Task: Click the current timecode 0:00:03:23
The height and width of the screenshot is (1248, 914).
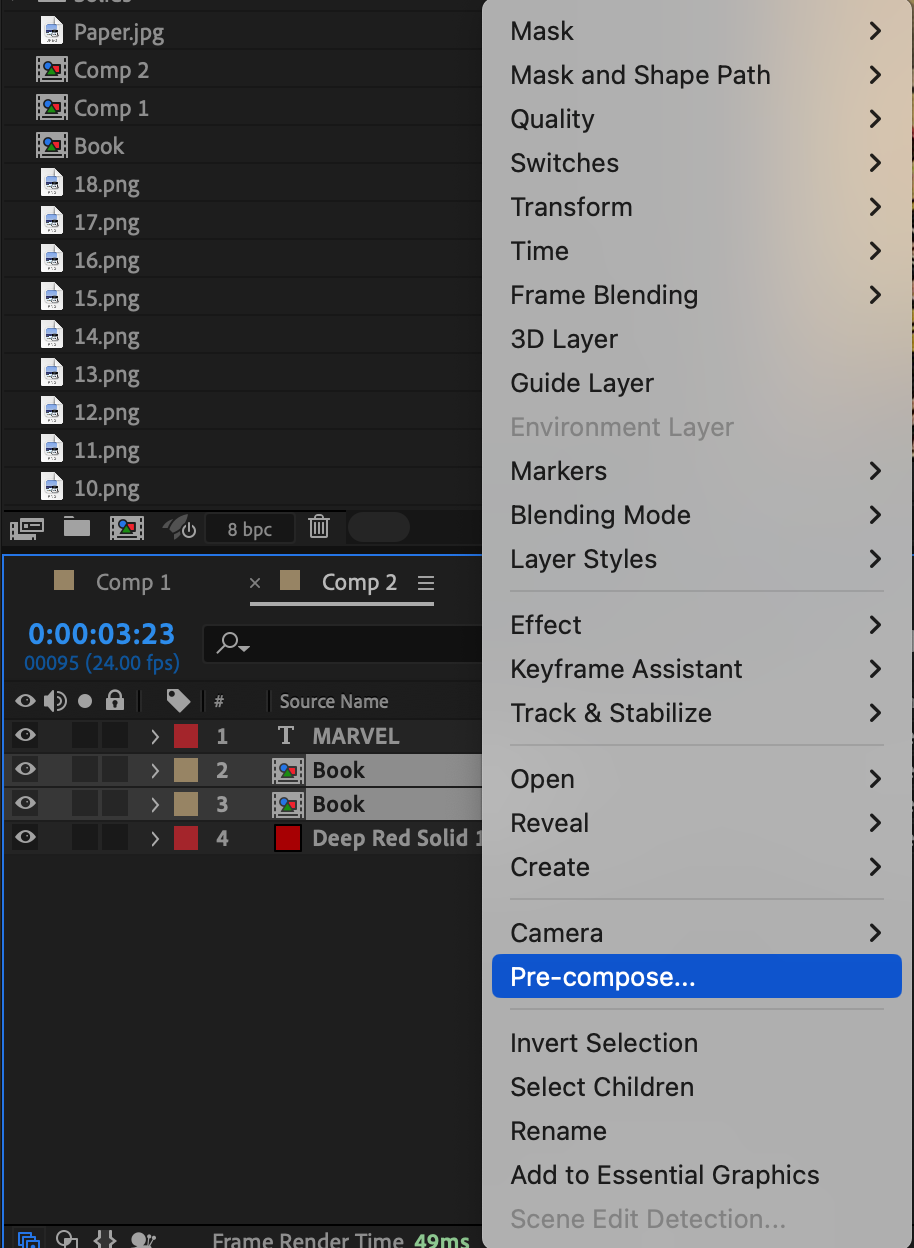Action: [x=101, y=634]
